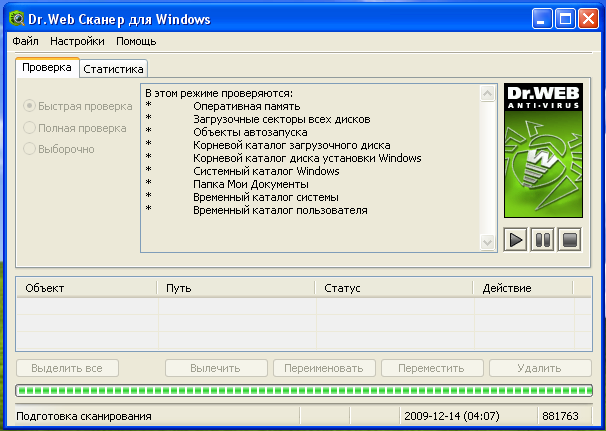The height and width of the screenshot is (431, 606).
Task: Click Корневой каталог загрузочного диска line
Action: pos(292,145)
